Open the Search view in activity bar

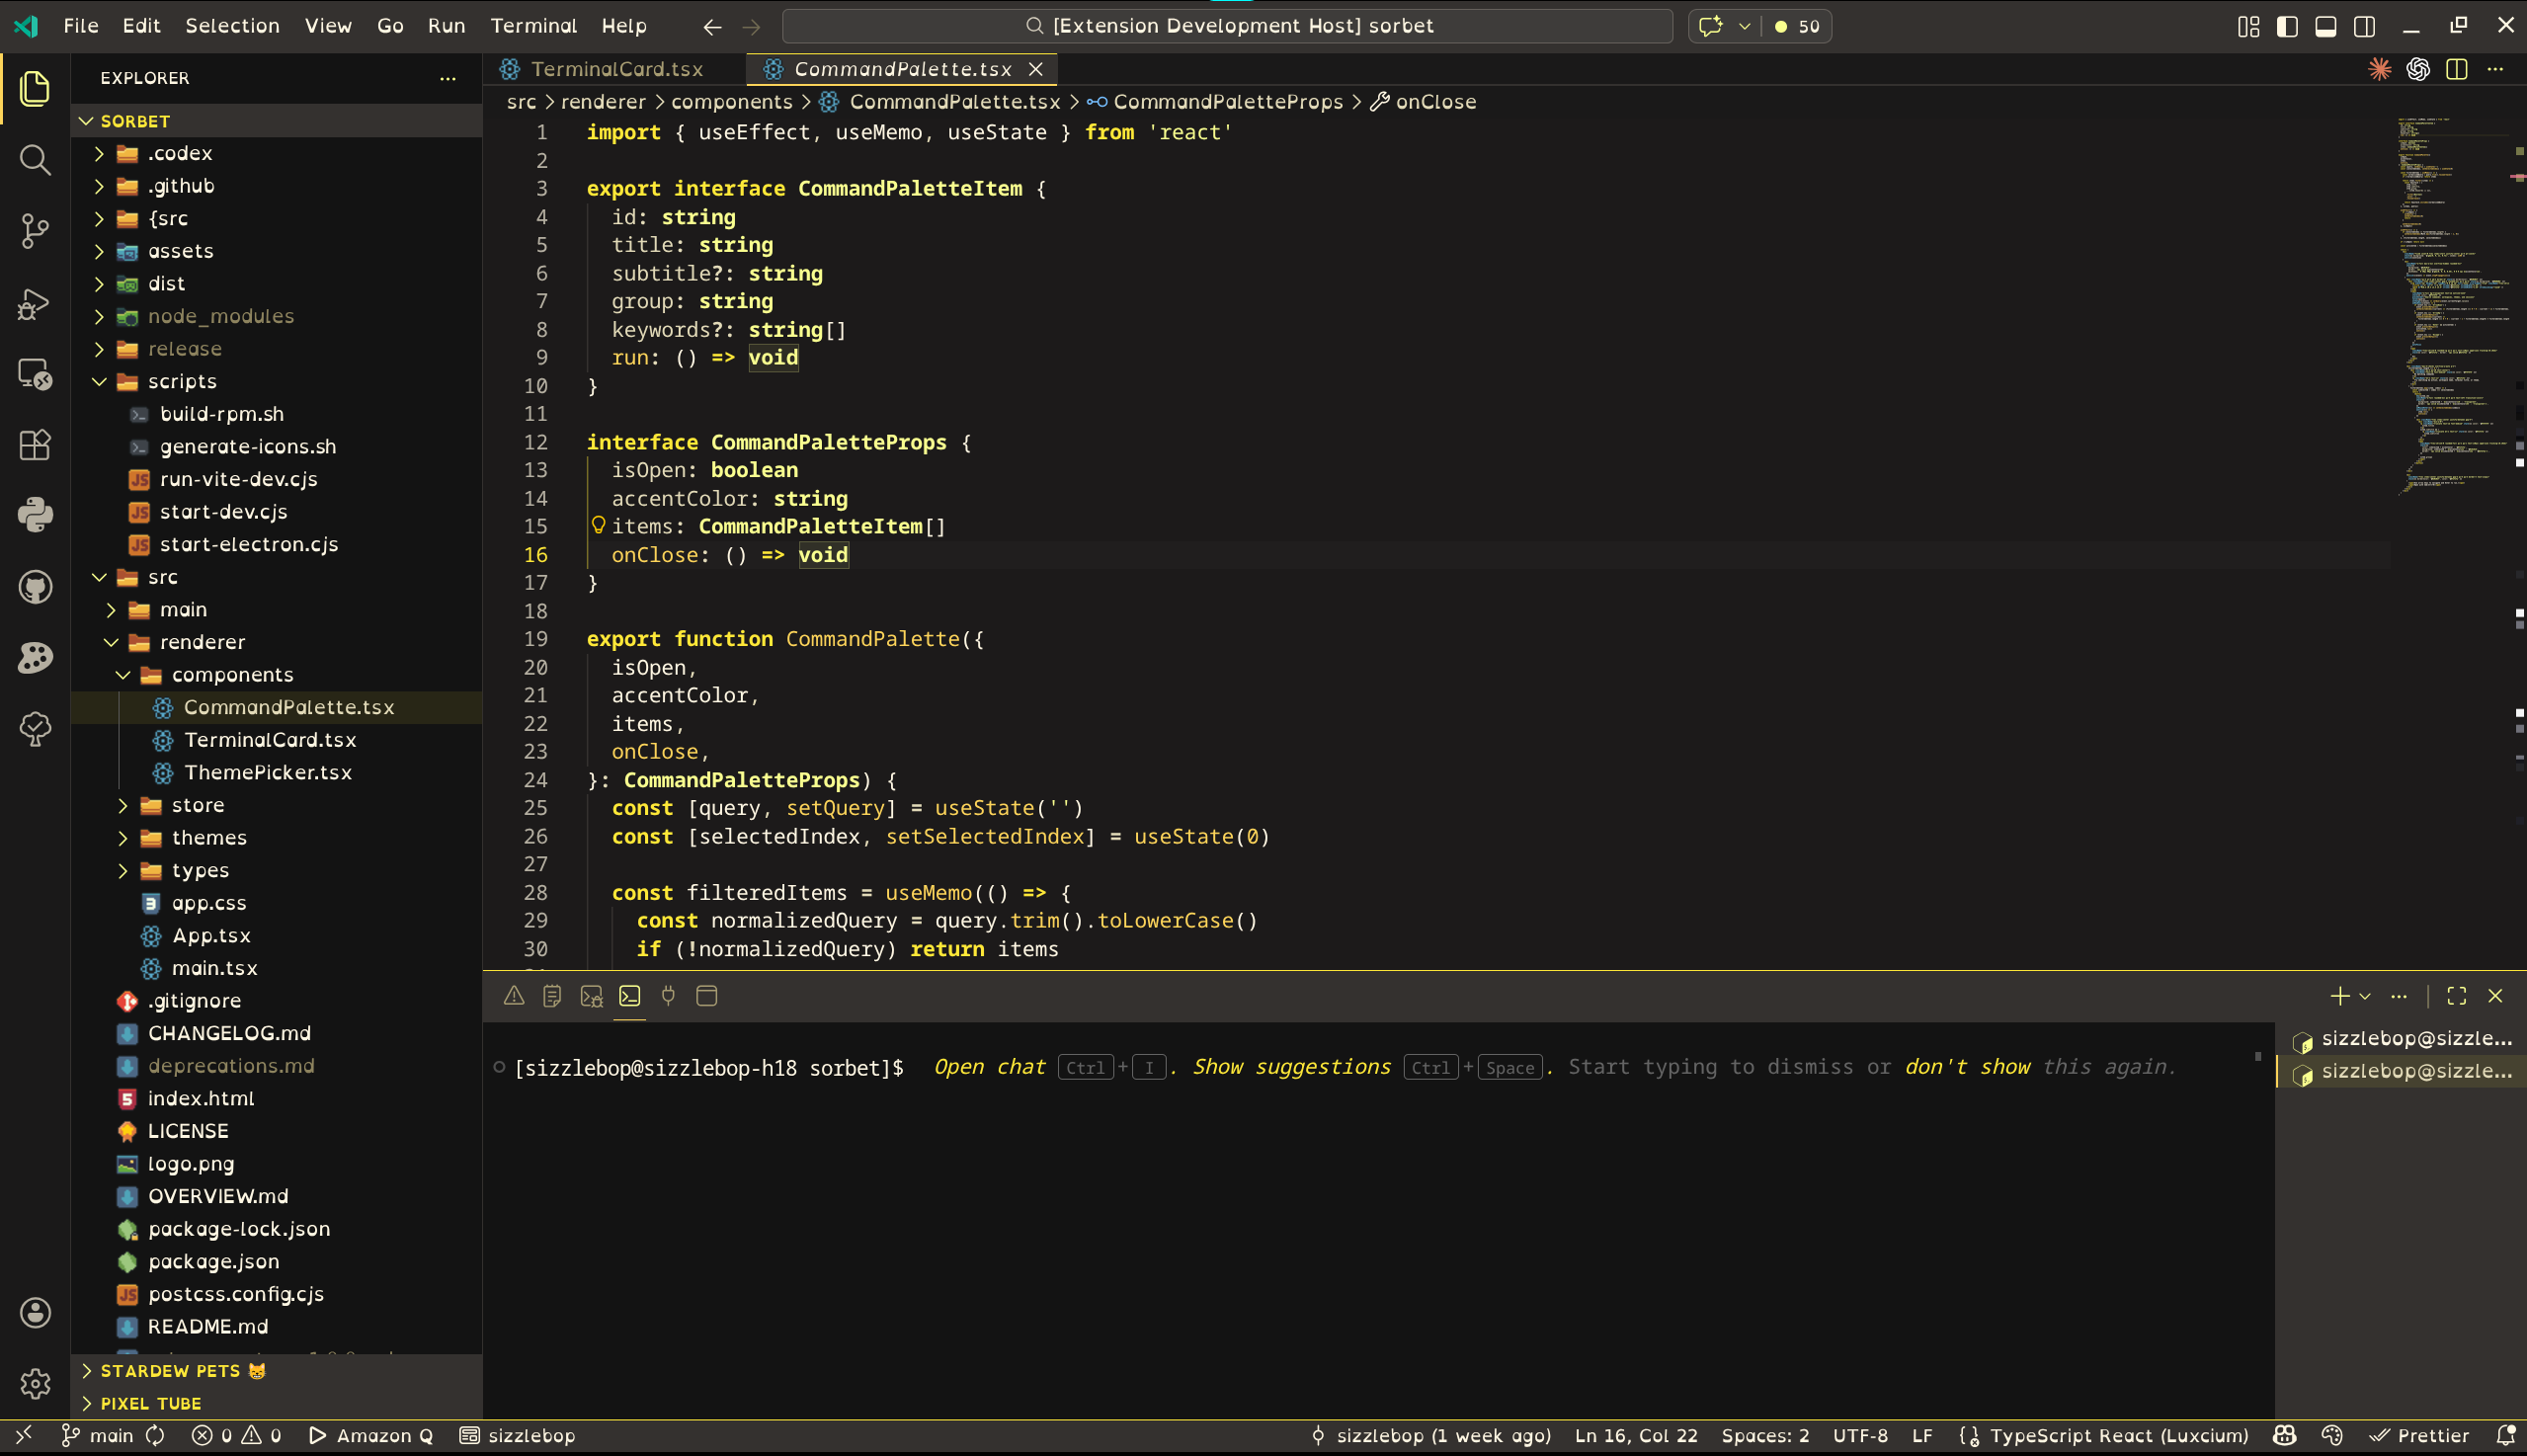tap(35, 160)
